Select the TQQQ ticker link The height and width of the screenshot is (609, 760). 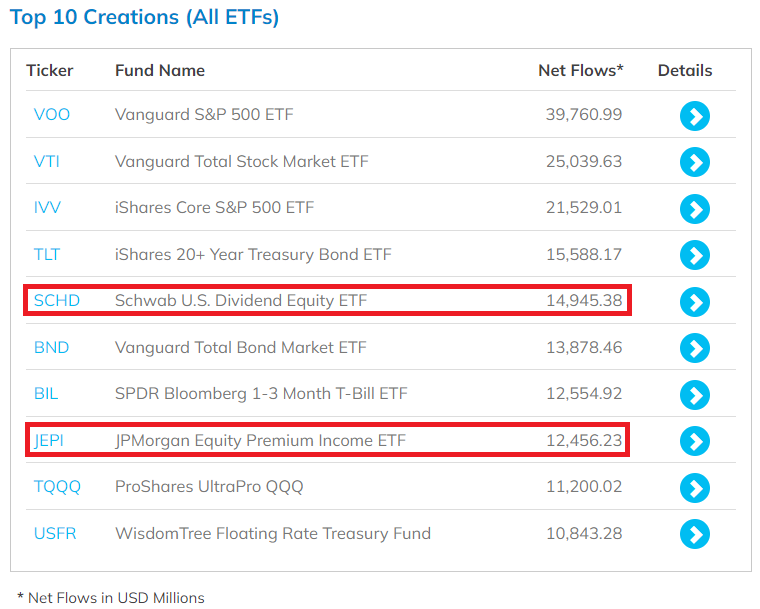coord(57,487)
